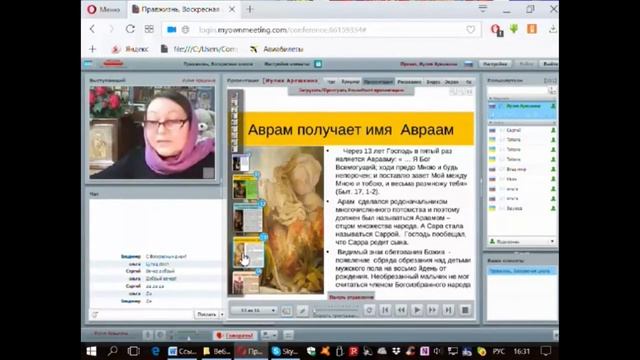Jump to the first slide

coord(385,310)
